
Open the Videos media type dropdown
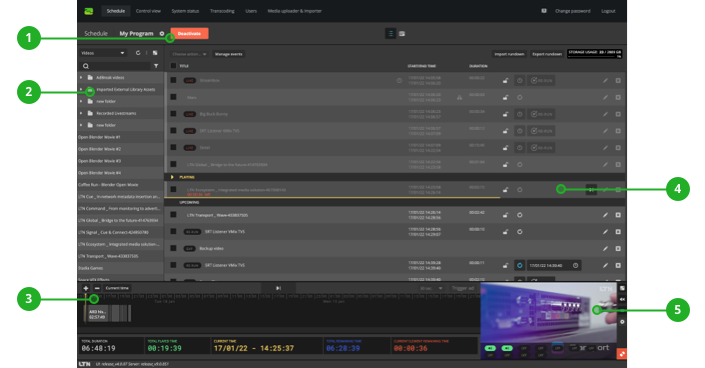tap(103, 53)
